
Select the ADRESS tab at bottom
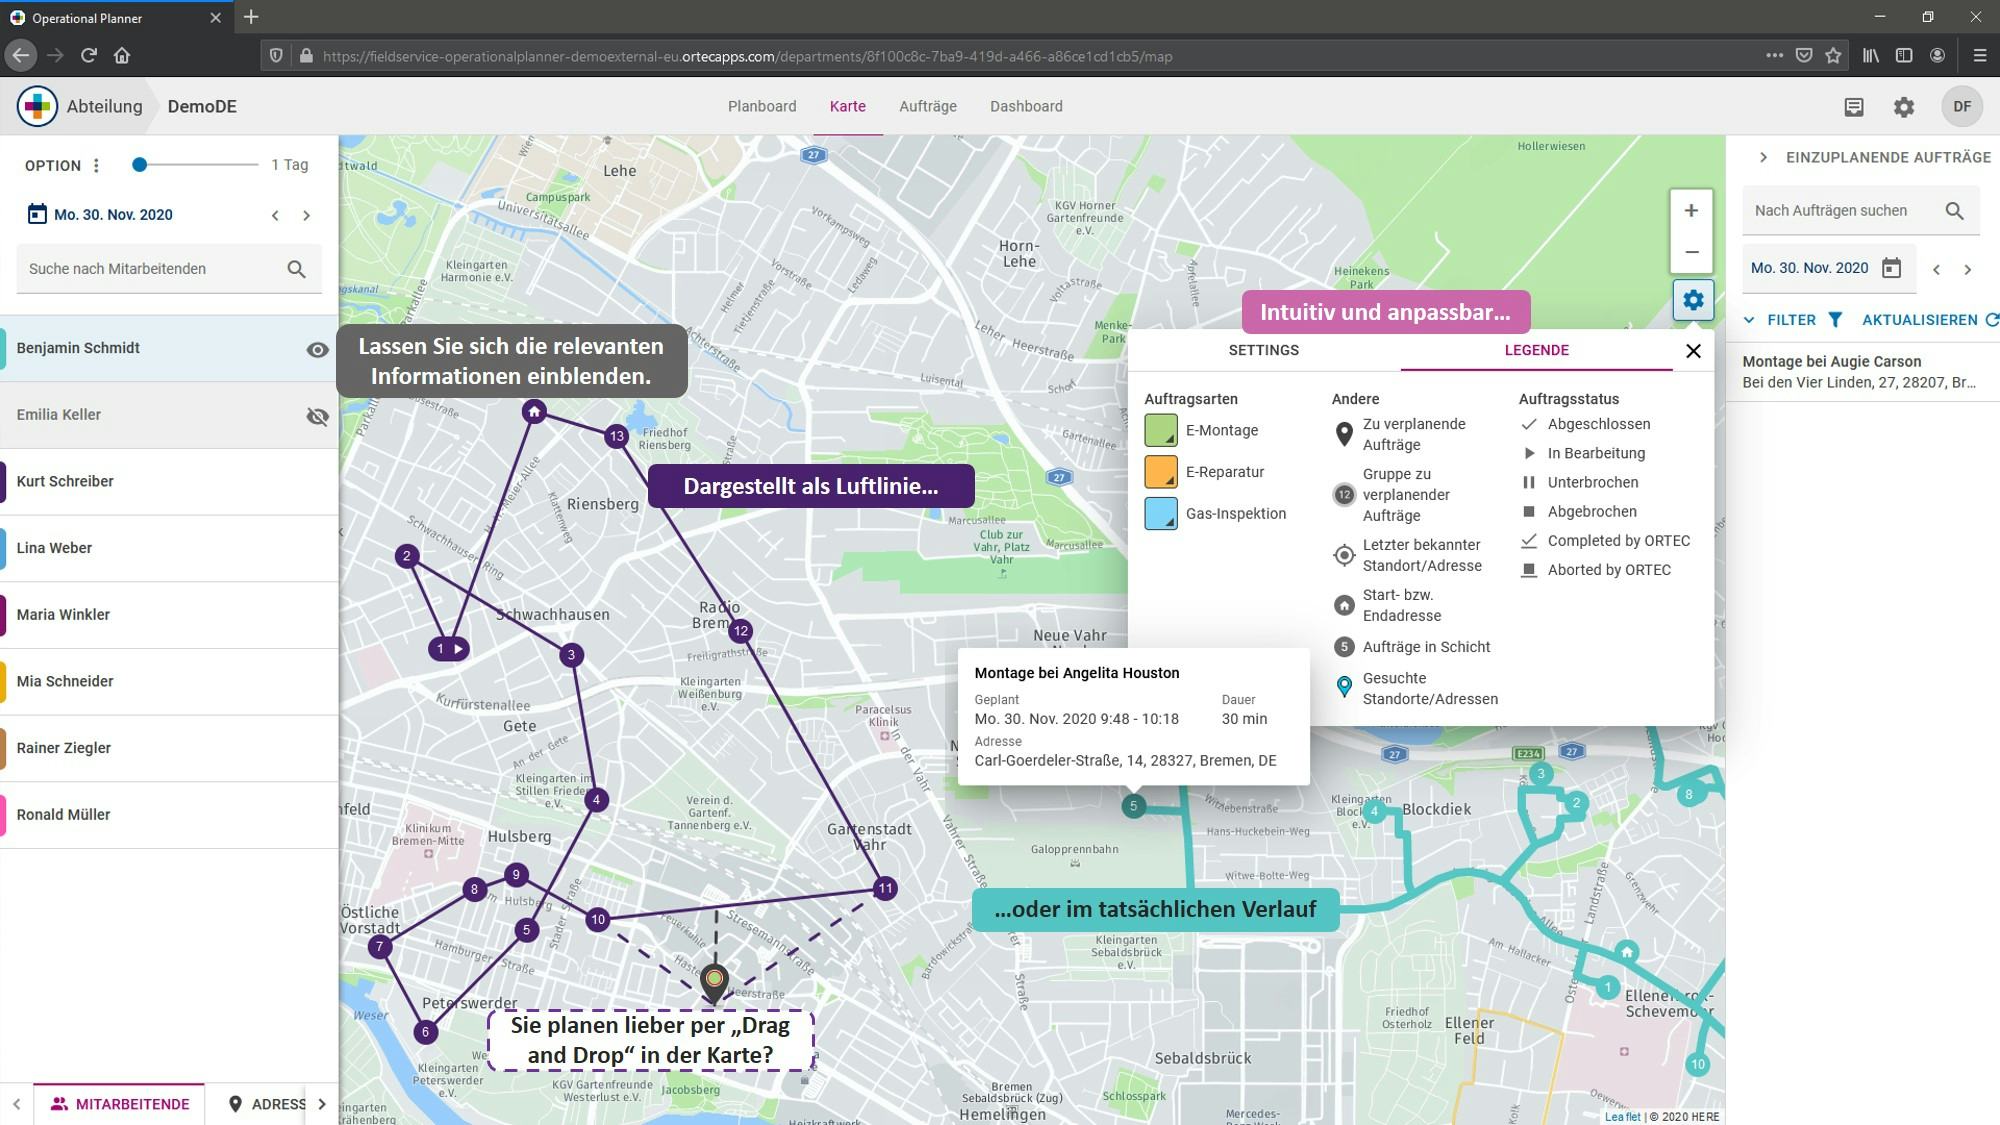point(267,1104)
